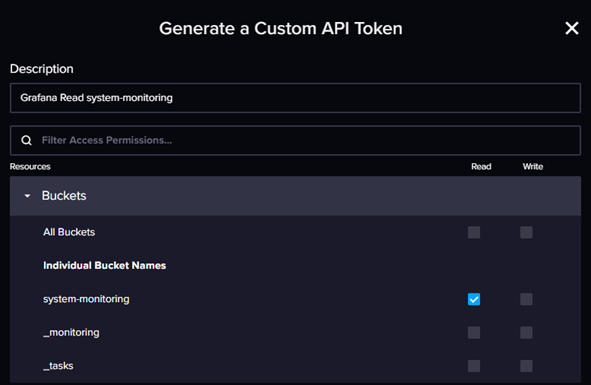591x385 pixels.
Task: Click the _monitoring bucket name
Action: [x=71, y=332]
